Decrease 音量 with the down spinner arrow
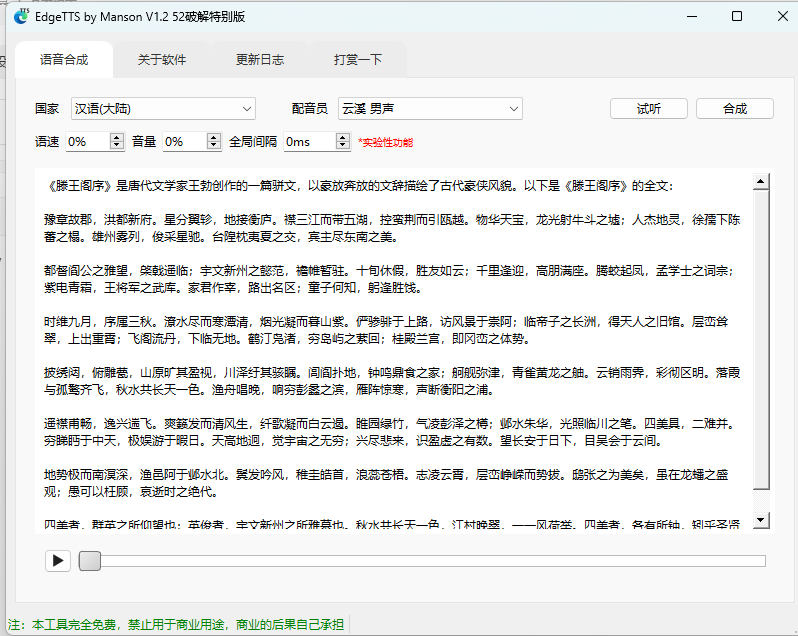Image resolution: width=798 pixels, height=636 pixels. tap(213, 146)
